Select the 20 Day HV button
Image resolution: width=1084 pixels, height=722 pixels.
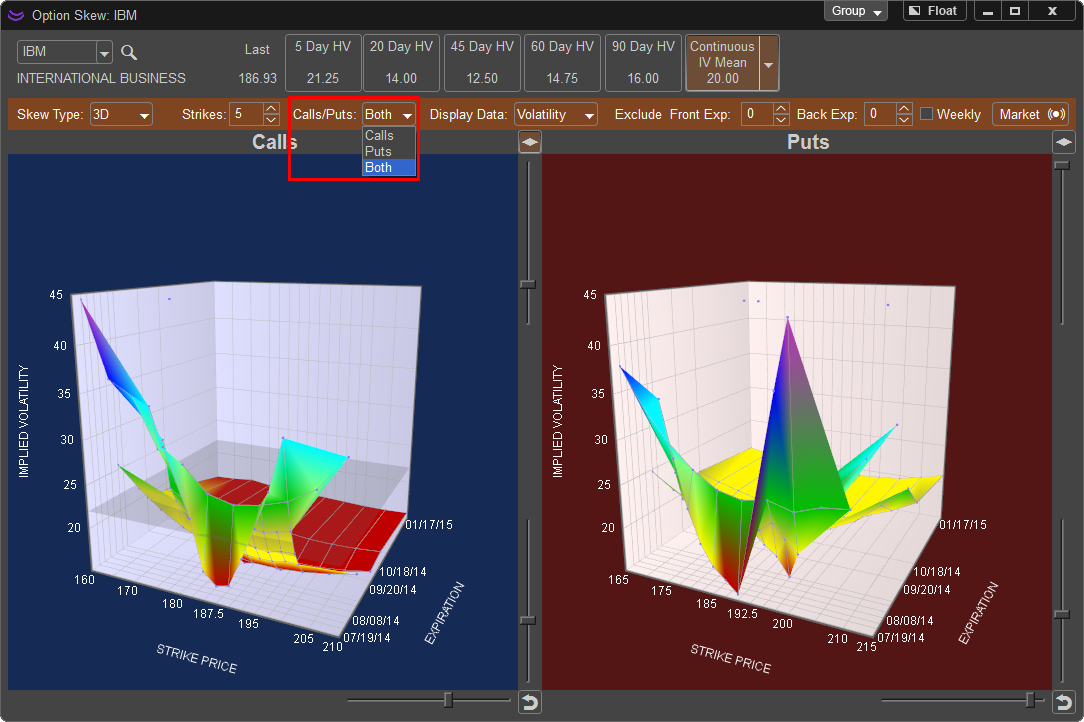(401, 62)
